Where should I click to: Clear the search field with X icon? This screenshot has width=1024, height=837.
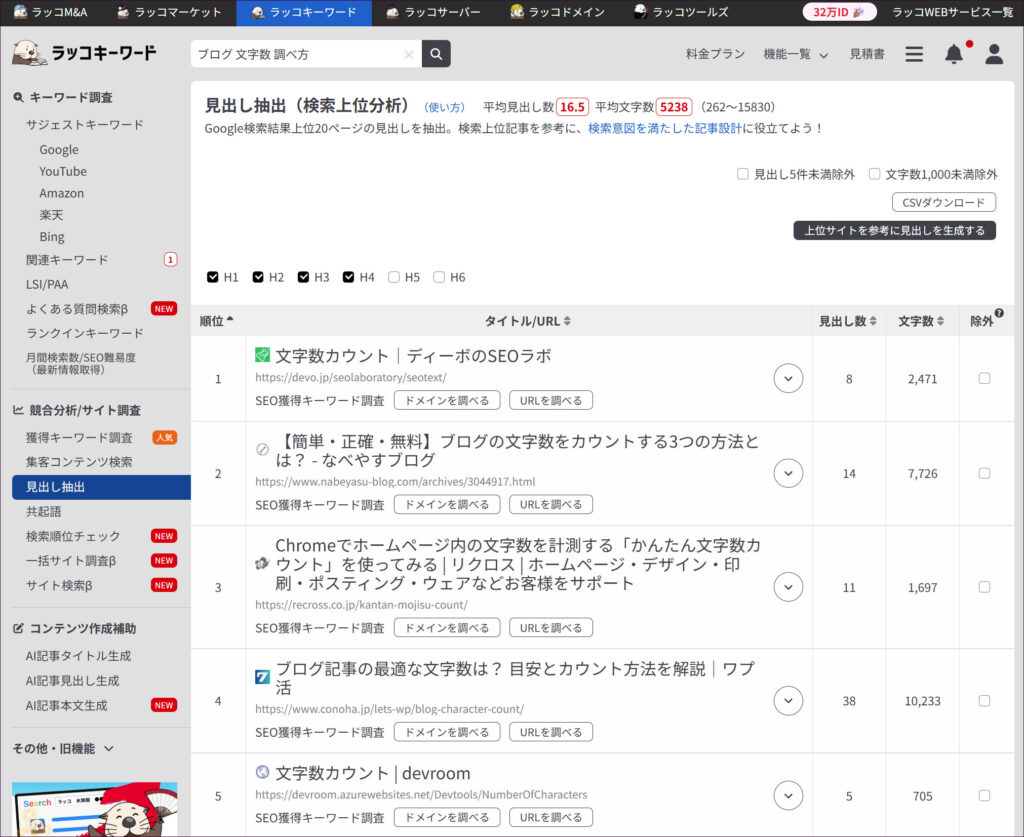[408, 55]
